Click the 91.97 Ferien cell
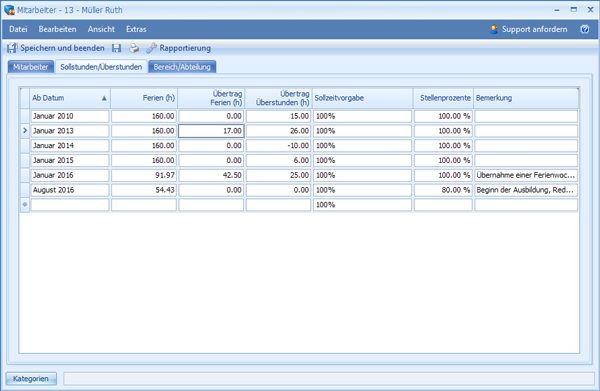This screenshot has width=600, height=391. point(144,175)
